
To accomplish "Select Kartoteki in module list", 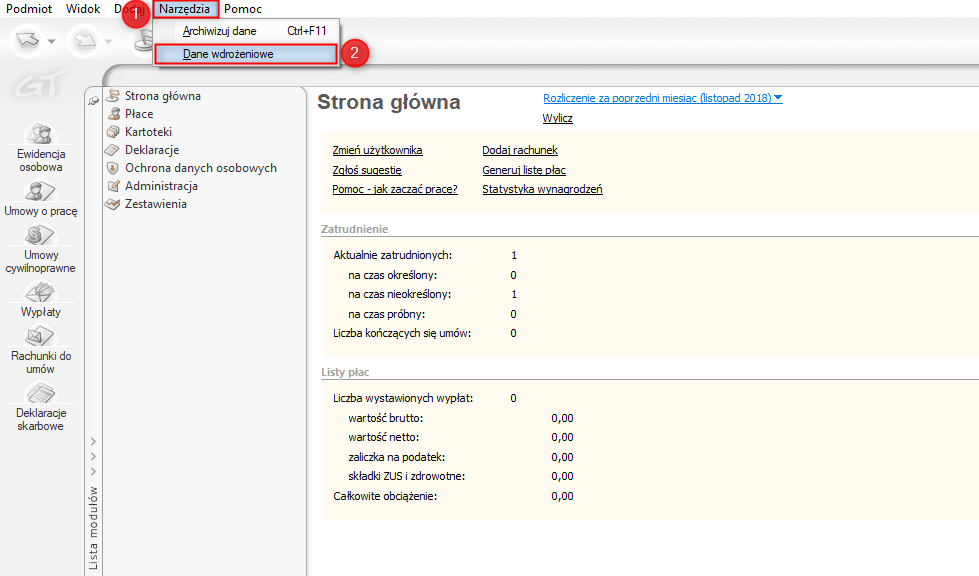I will point(148,132).
